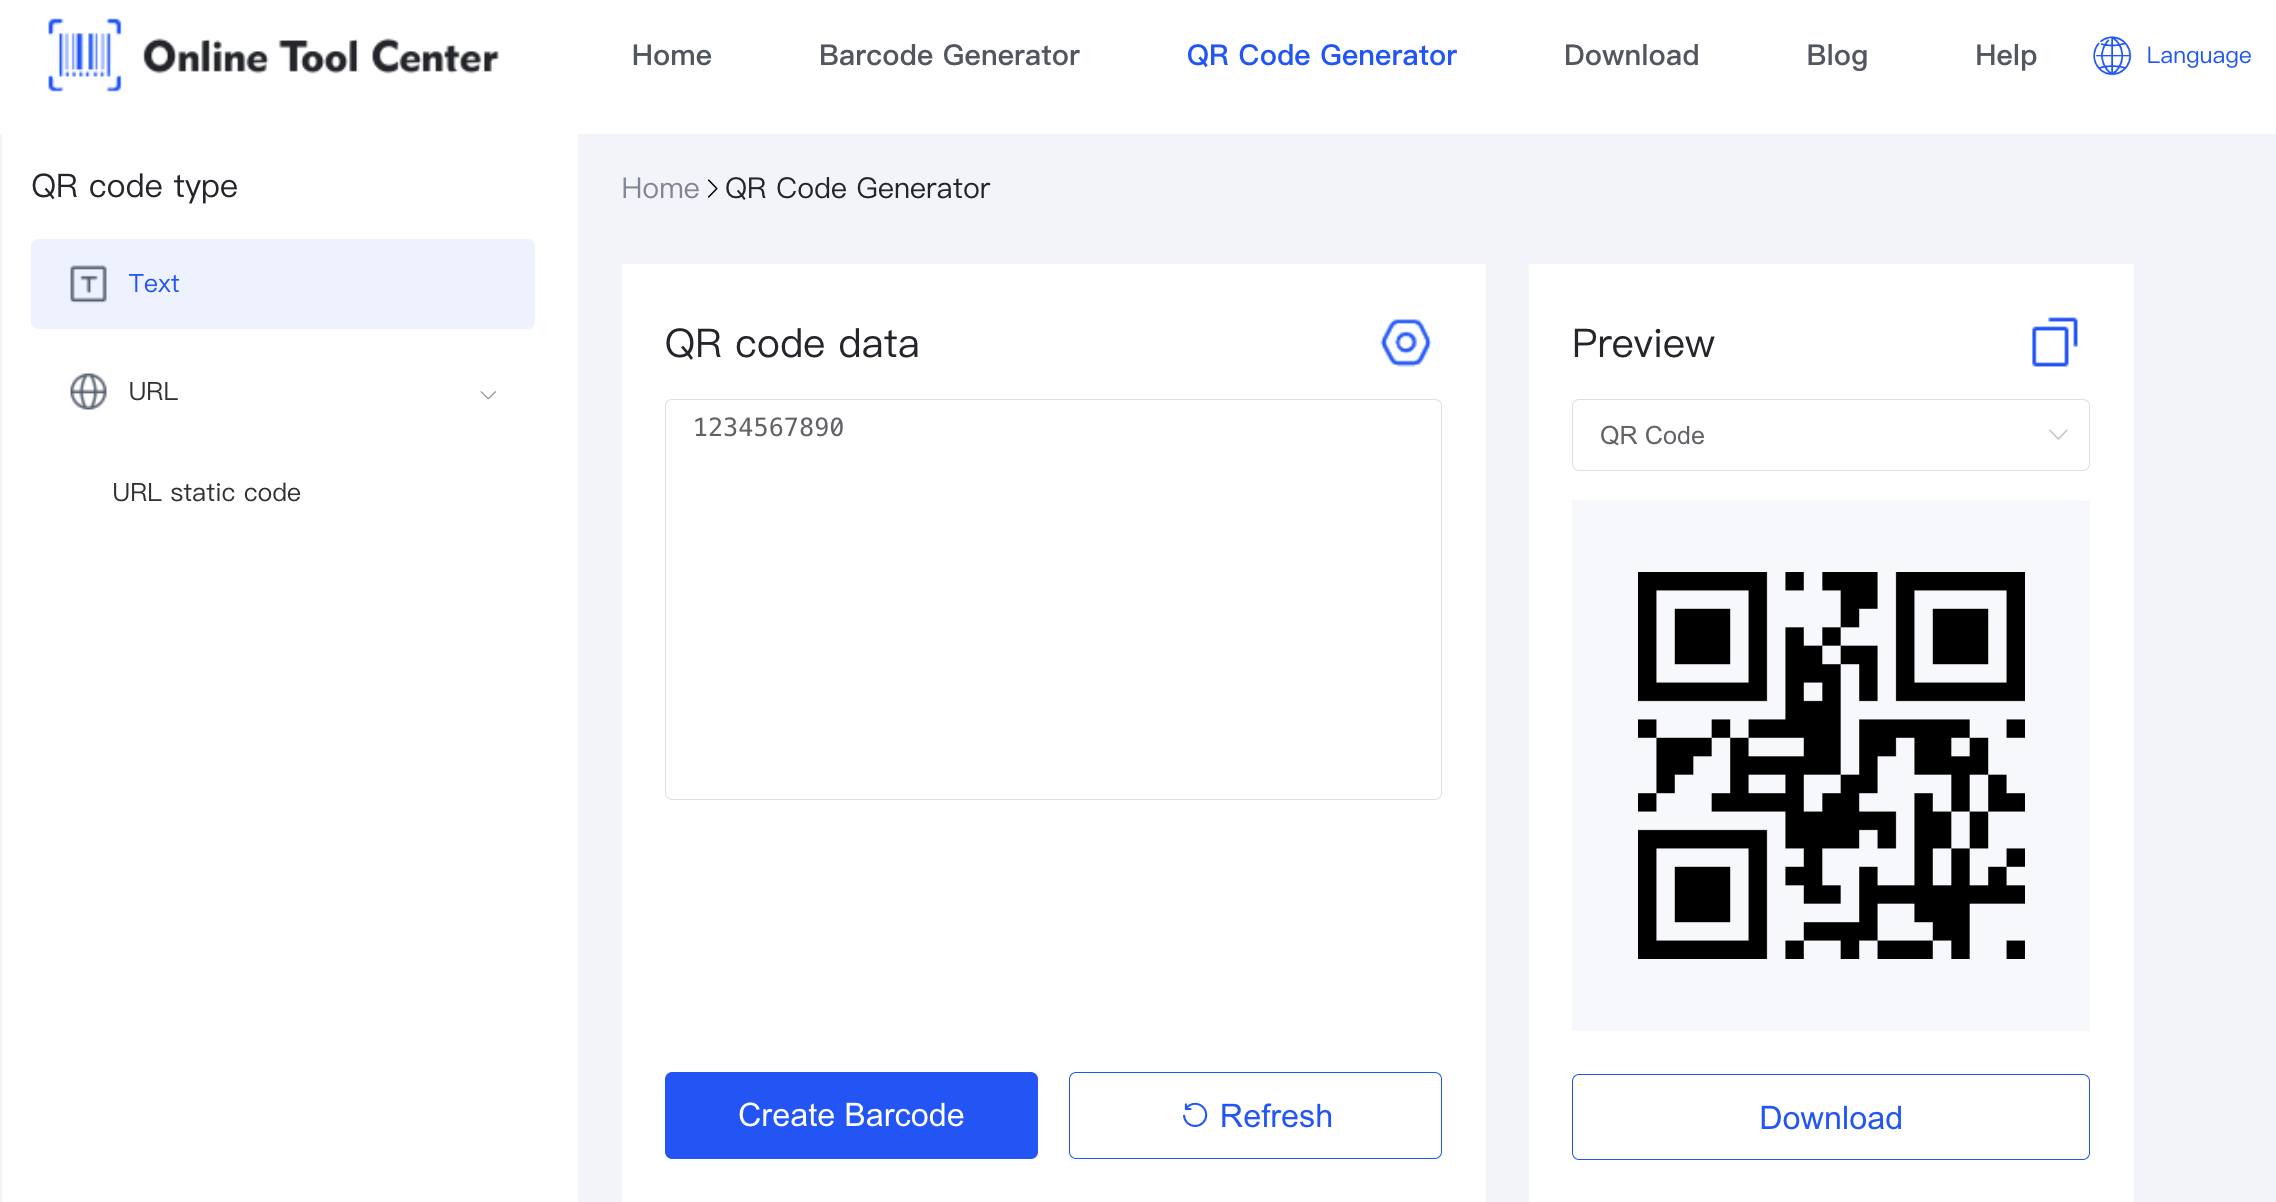The image size is (2276, 1202).
Task: Click the globe icon next to URL
Action: [x=86, y=391]
